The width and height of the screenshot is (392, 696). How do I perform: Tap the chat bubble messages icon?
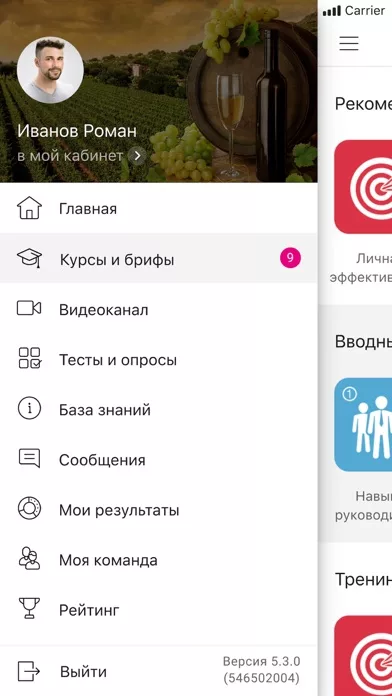(x=29, y=458)
